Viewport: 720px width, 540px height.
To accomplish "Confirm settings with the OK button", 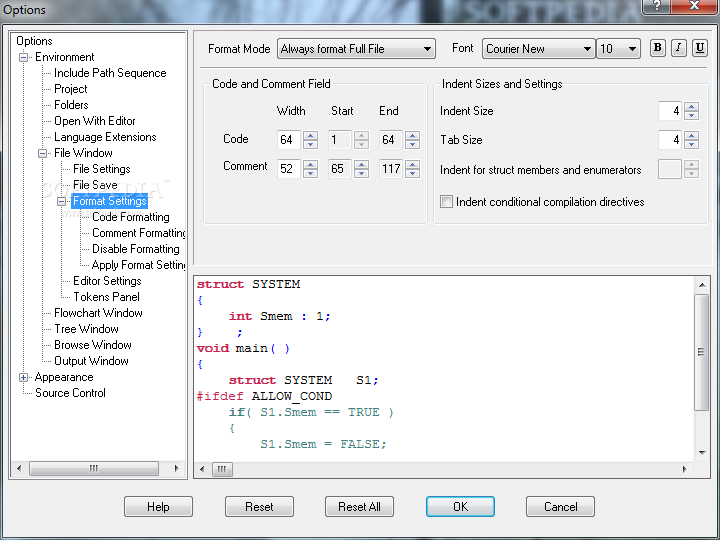I will pos(461,506).
